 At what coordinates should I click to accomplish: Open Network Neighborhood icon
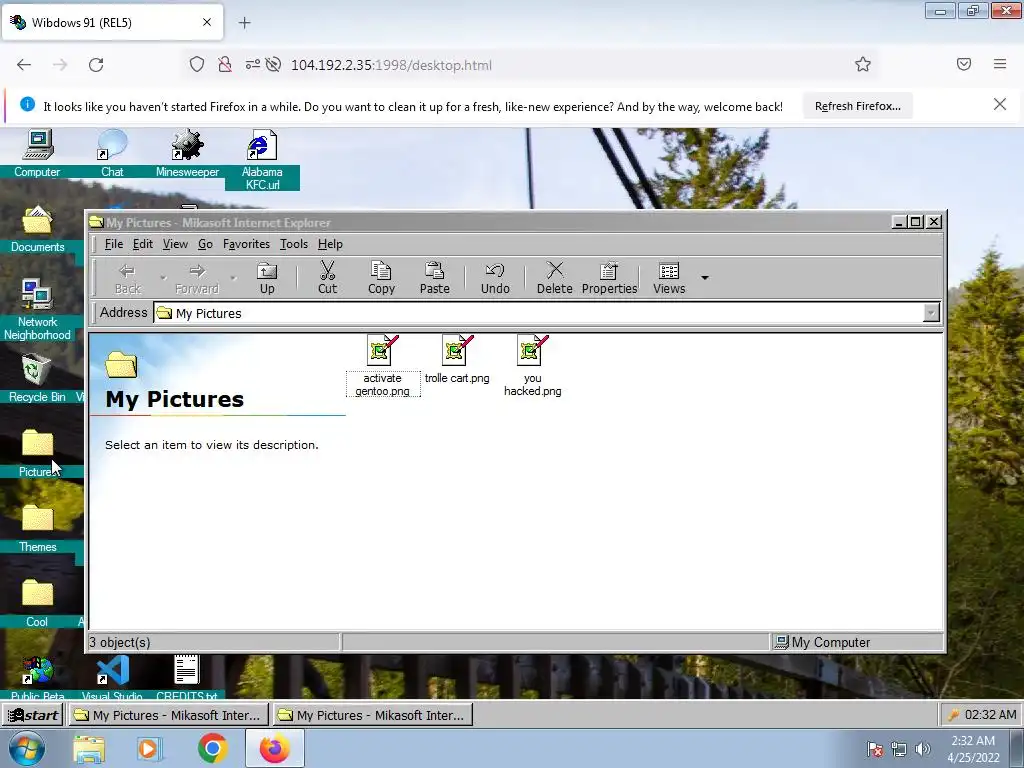(37, 310)
